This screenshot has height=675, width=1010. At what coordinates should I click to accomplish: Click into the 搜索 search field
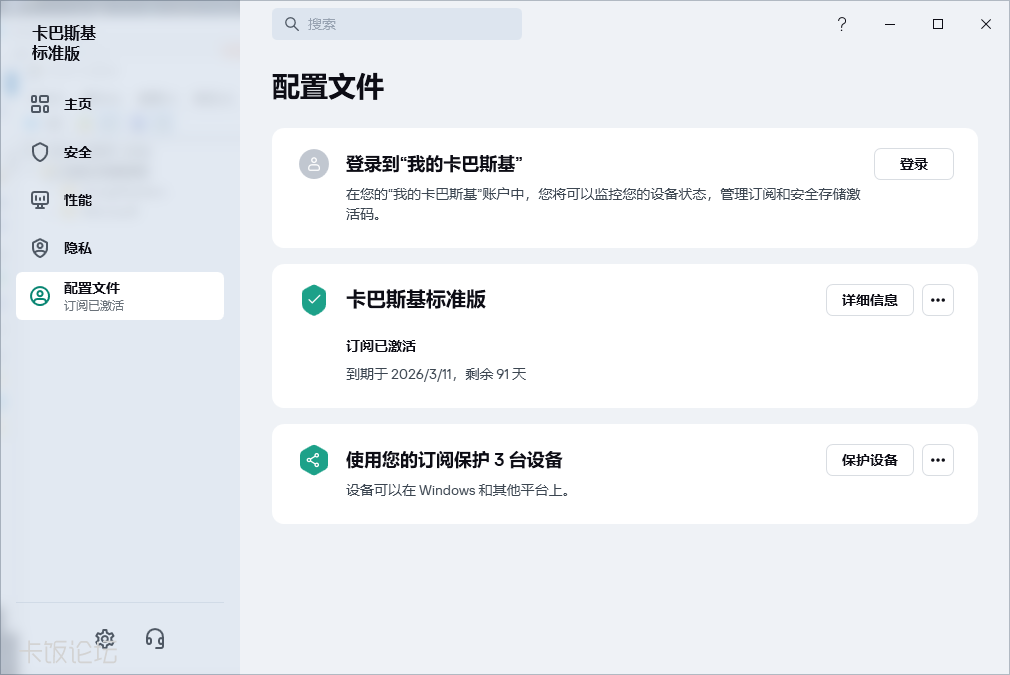click(410, 24)
